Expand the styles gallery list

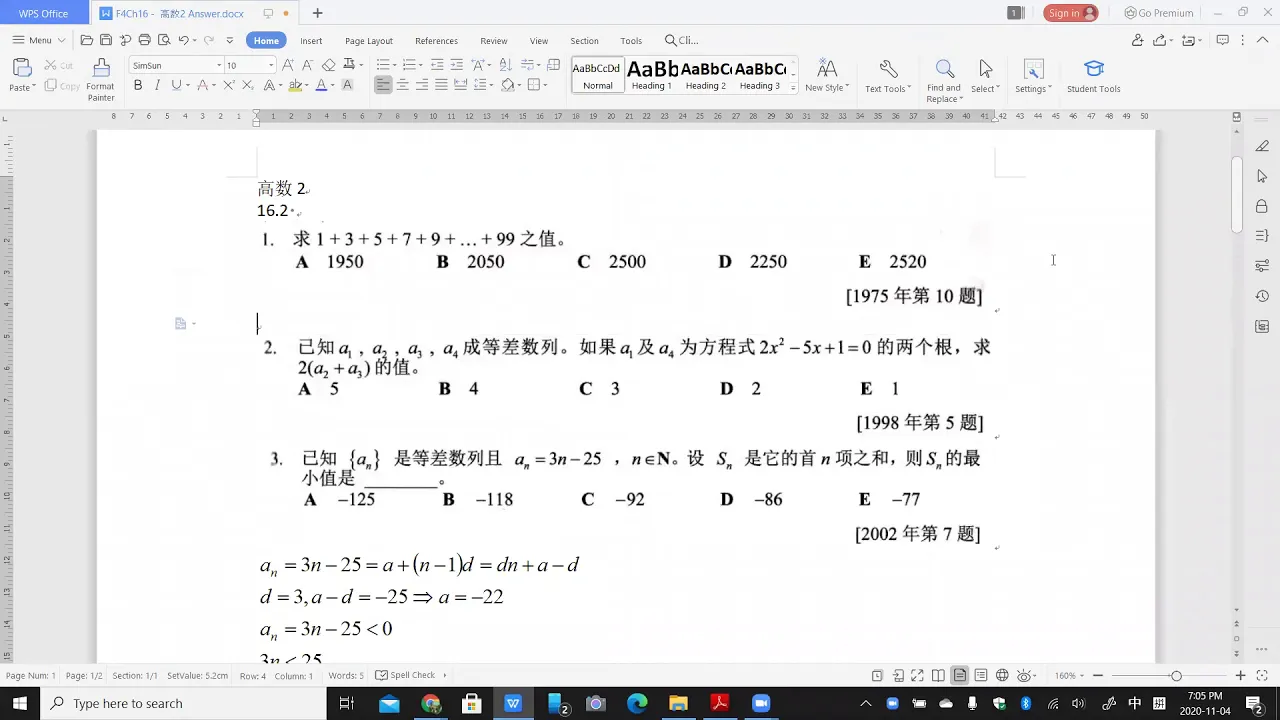pos(793,88)
